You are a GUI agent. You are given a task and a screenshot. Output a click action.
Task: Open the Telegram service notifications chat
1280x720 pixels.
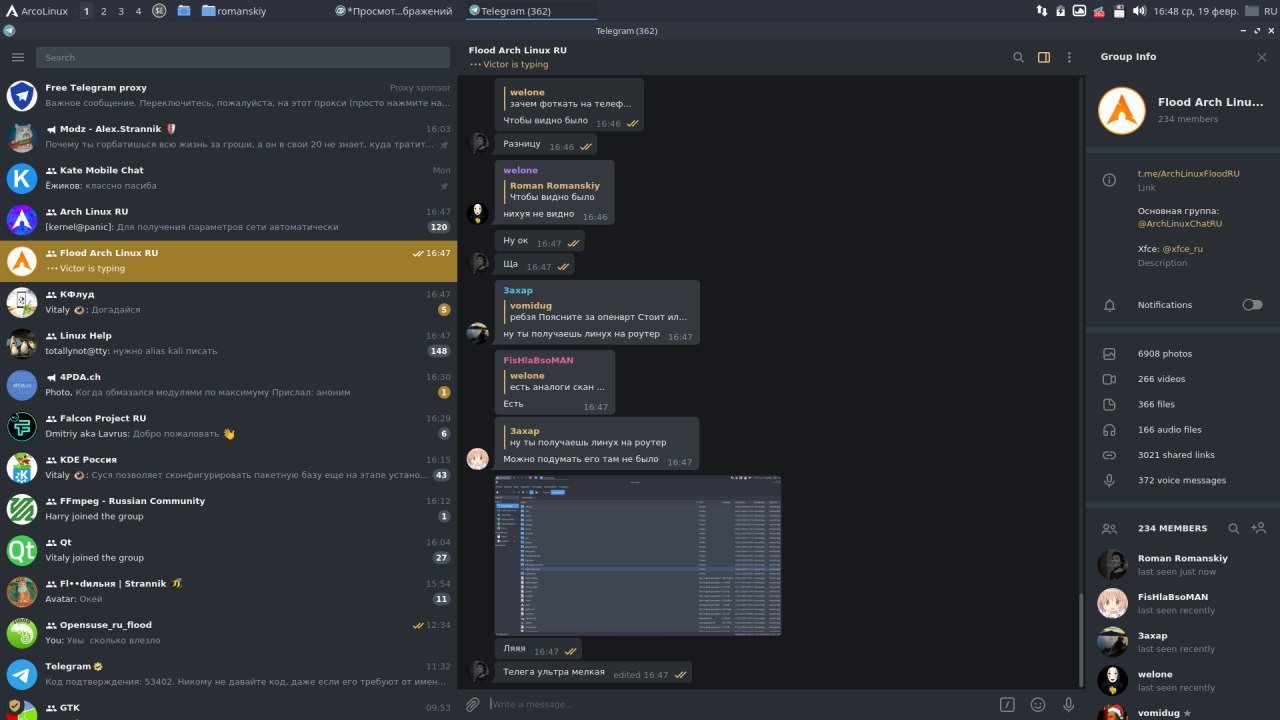[x=228, y=674]
